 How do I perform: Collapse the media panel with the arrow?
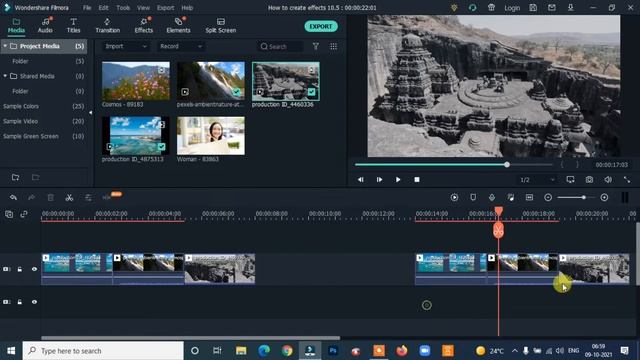coord(90,113)
